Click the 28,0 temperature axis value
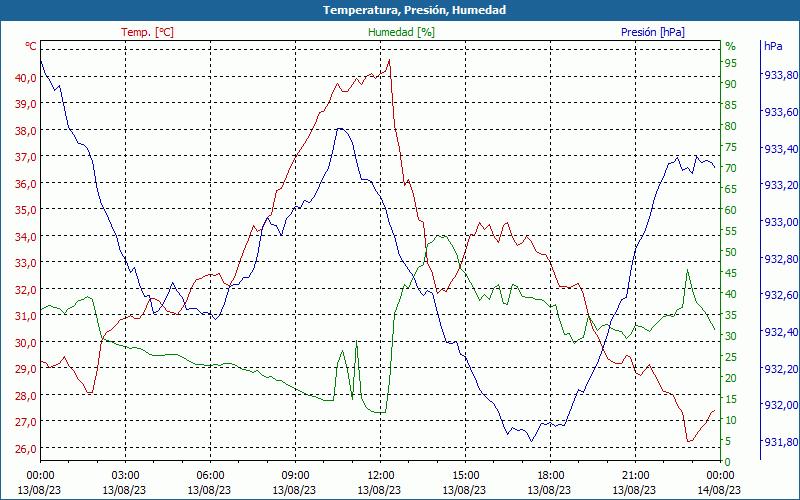Viewport: 800px width, 500px height. [x=26, y=396]
